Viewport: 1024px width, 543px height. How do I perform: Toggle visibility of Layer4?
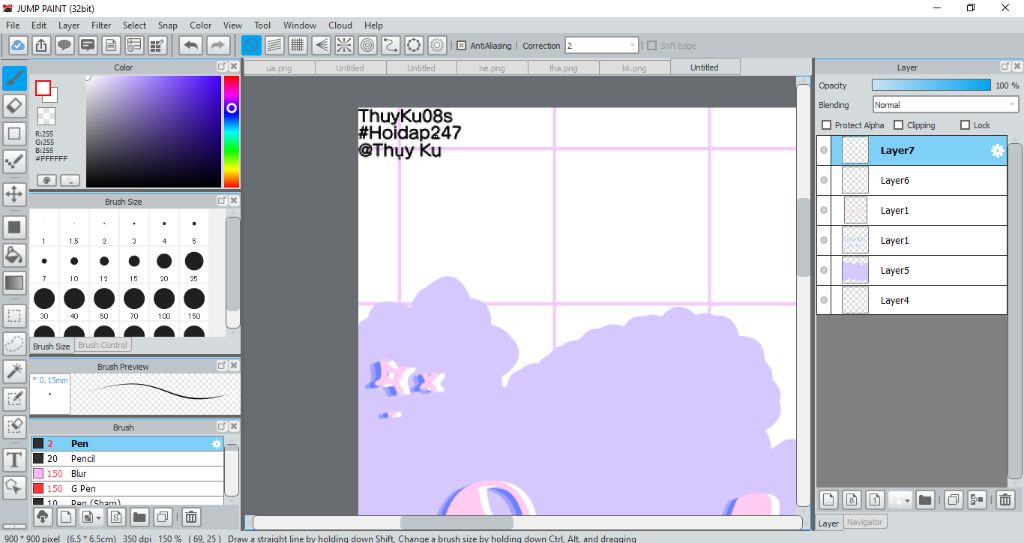click(824, 301)
